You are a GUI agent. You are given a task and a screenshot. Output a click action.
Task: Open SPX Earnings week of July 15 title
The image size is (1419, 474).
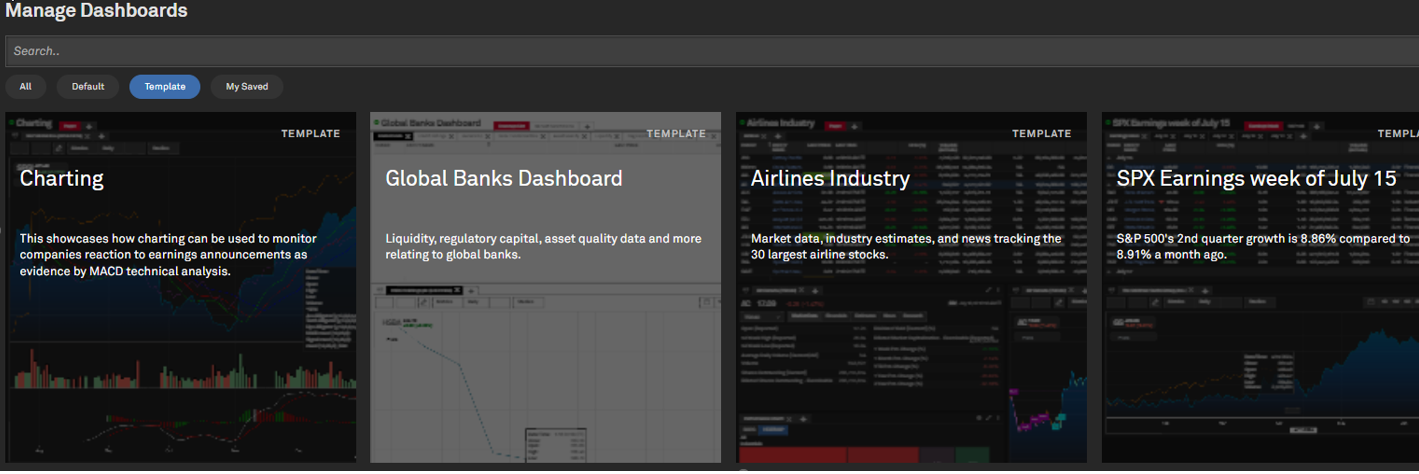1256,179
